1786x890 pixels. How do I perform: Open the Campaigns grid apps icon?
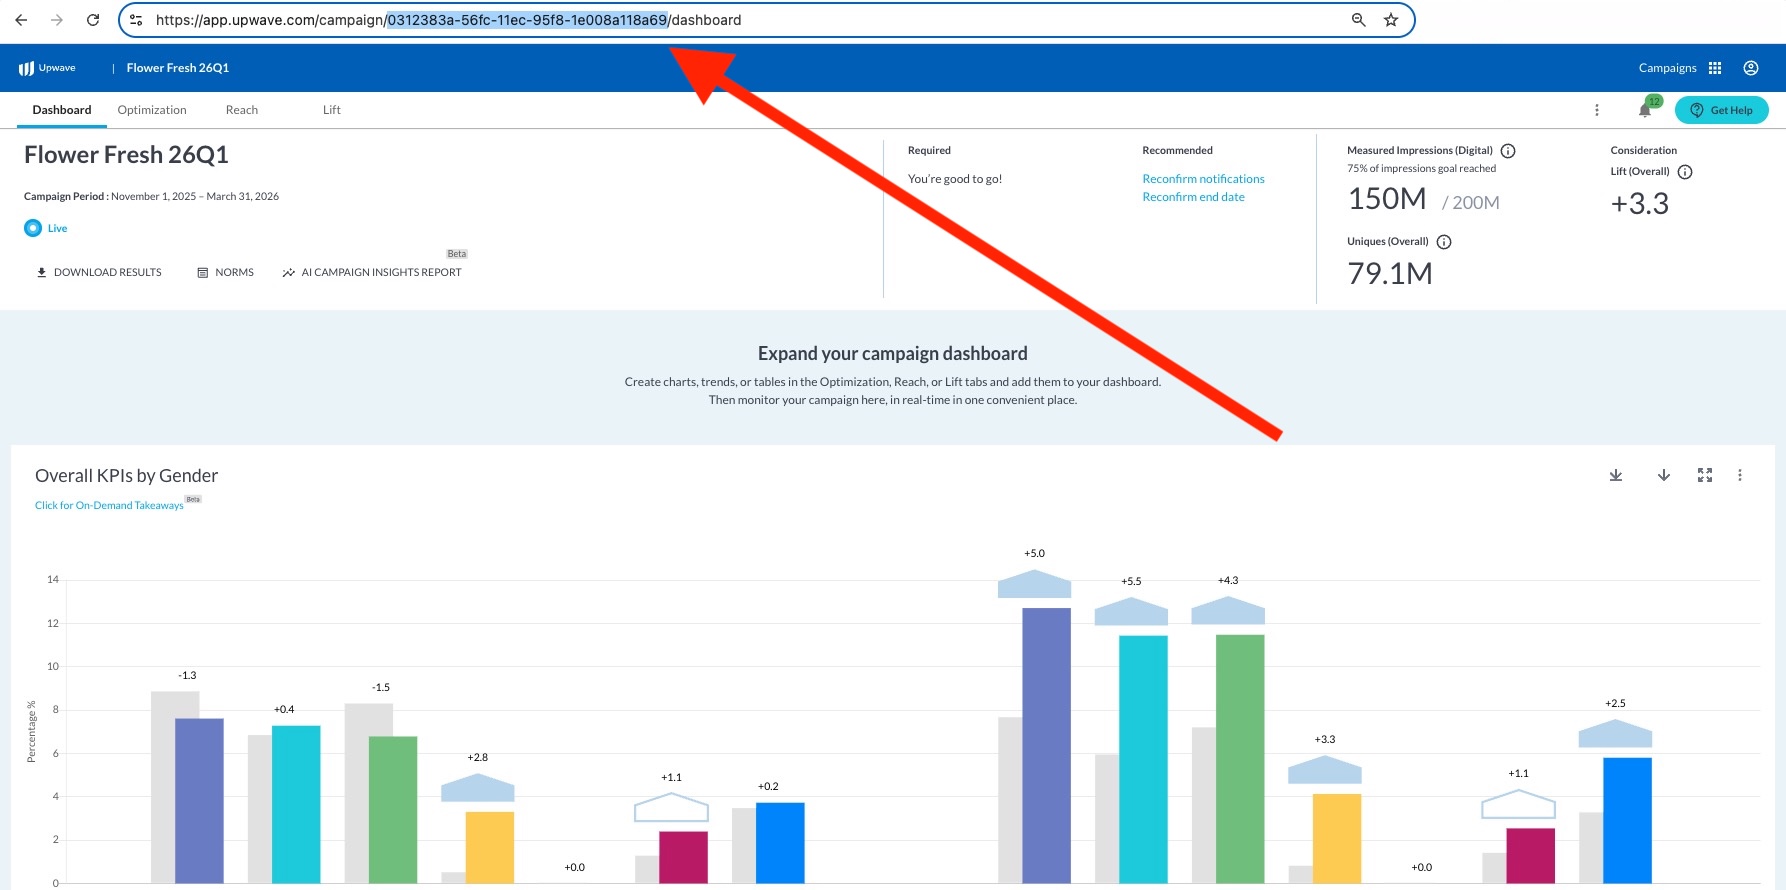coord(1715,68)
